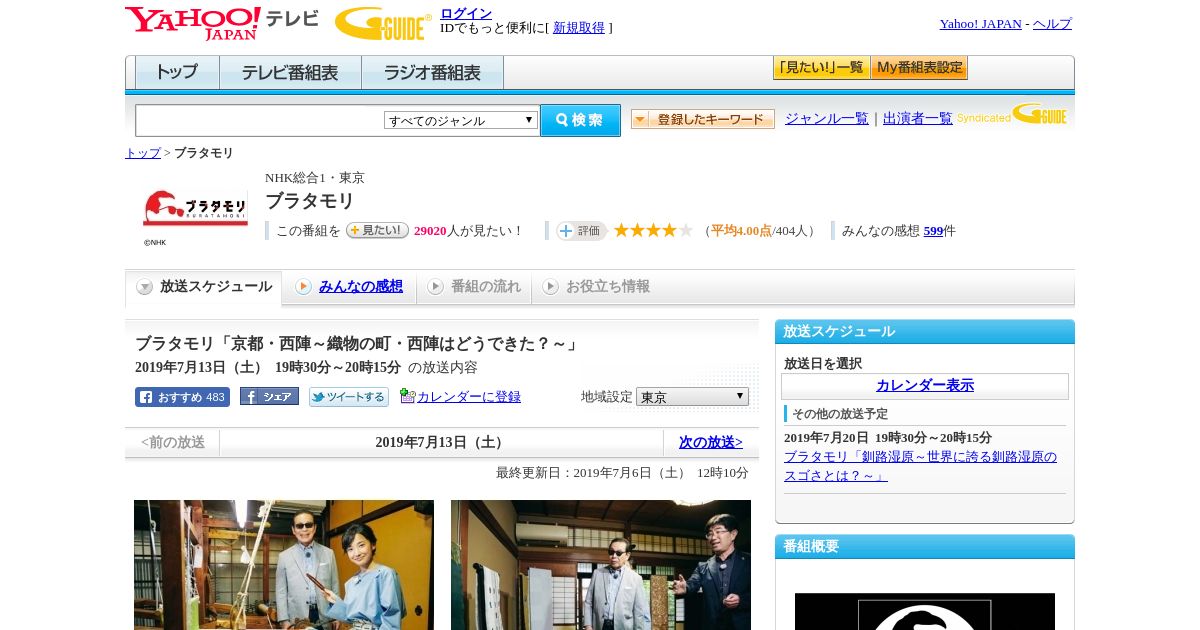Click the 番組の流れ tab play icon
Screen dimensions: 1200x630
(435, 287)
